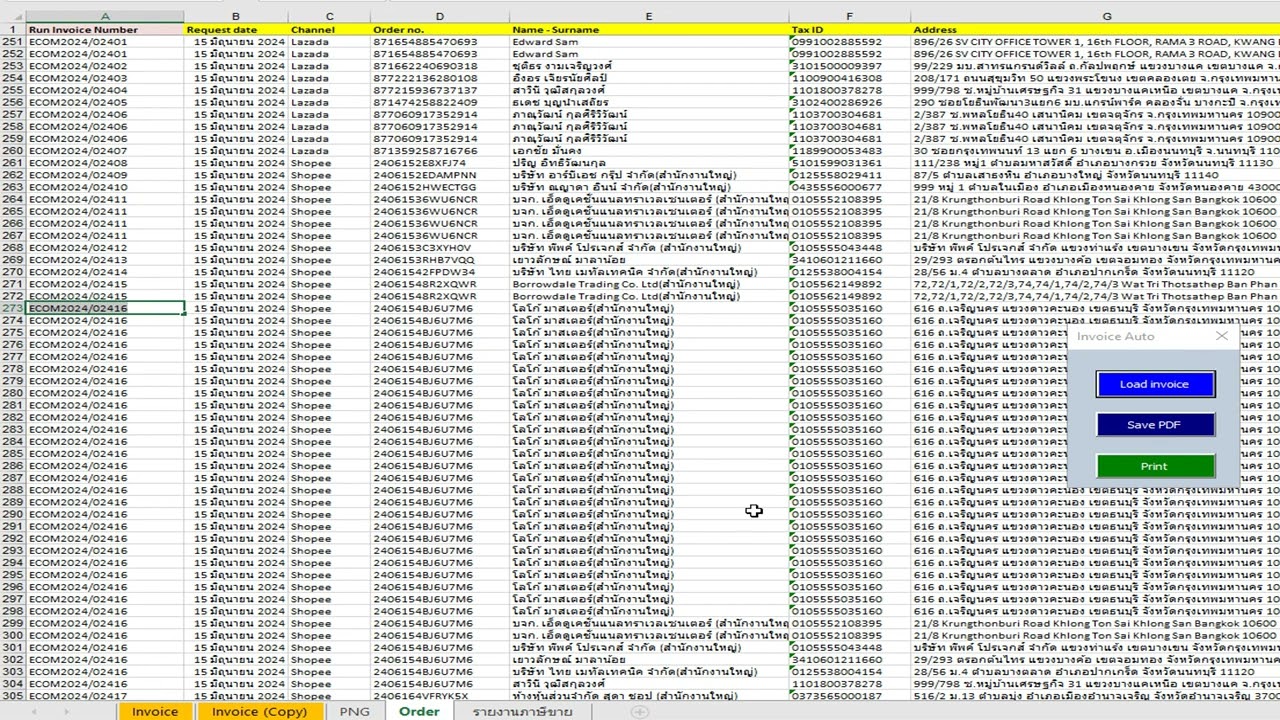Click tax ID 0435556000677
This screenshot has width=1280, height=720.
(850, 187)
